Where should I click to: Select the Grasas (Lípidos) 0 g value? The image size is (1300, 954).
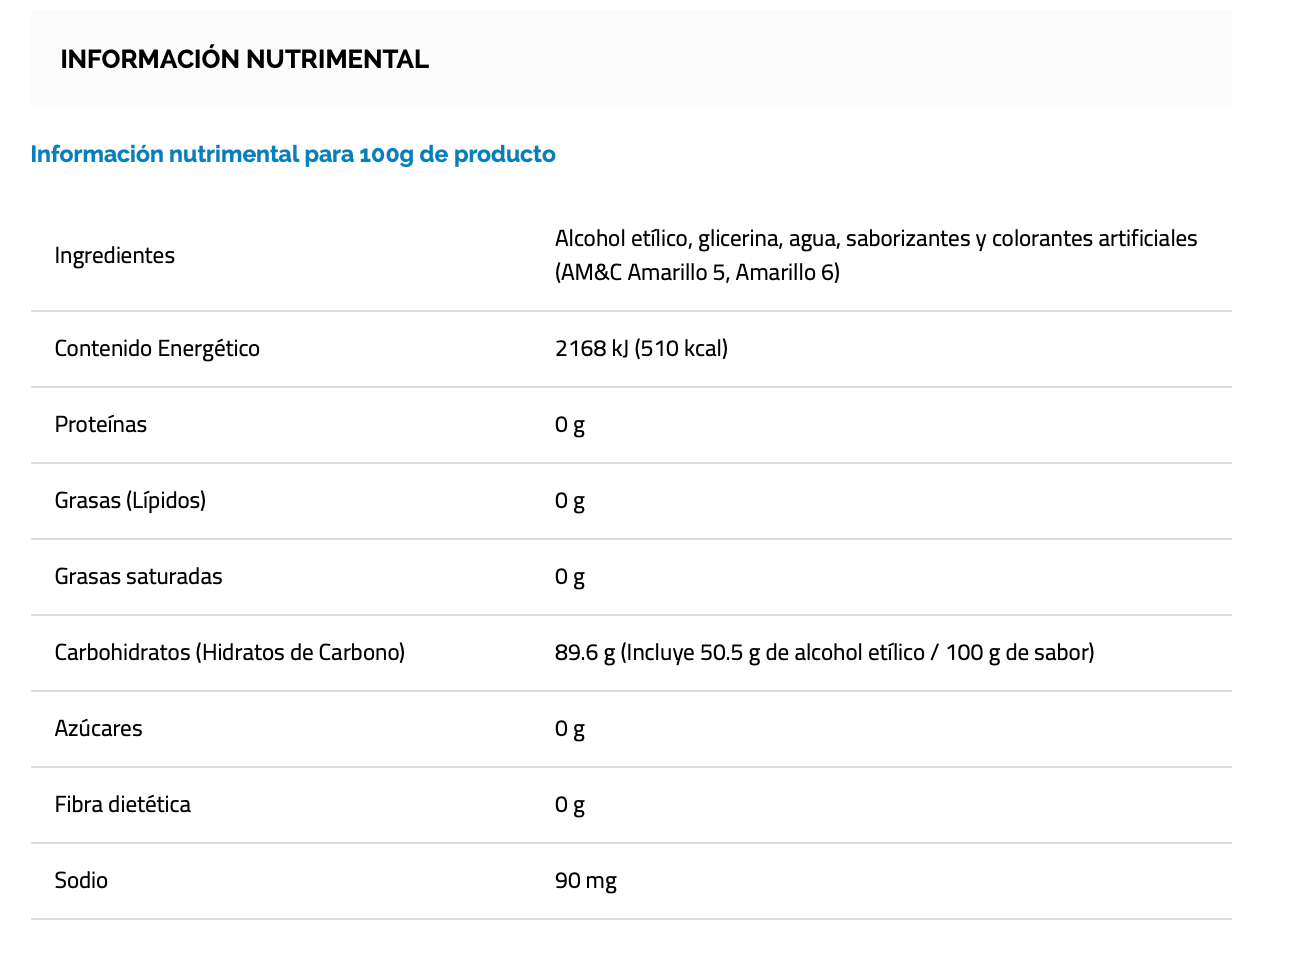(x=570, y=501)
